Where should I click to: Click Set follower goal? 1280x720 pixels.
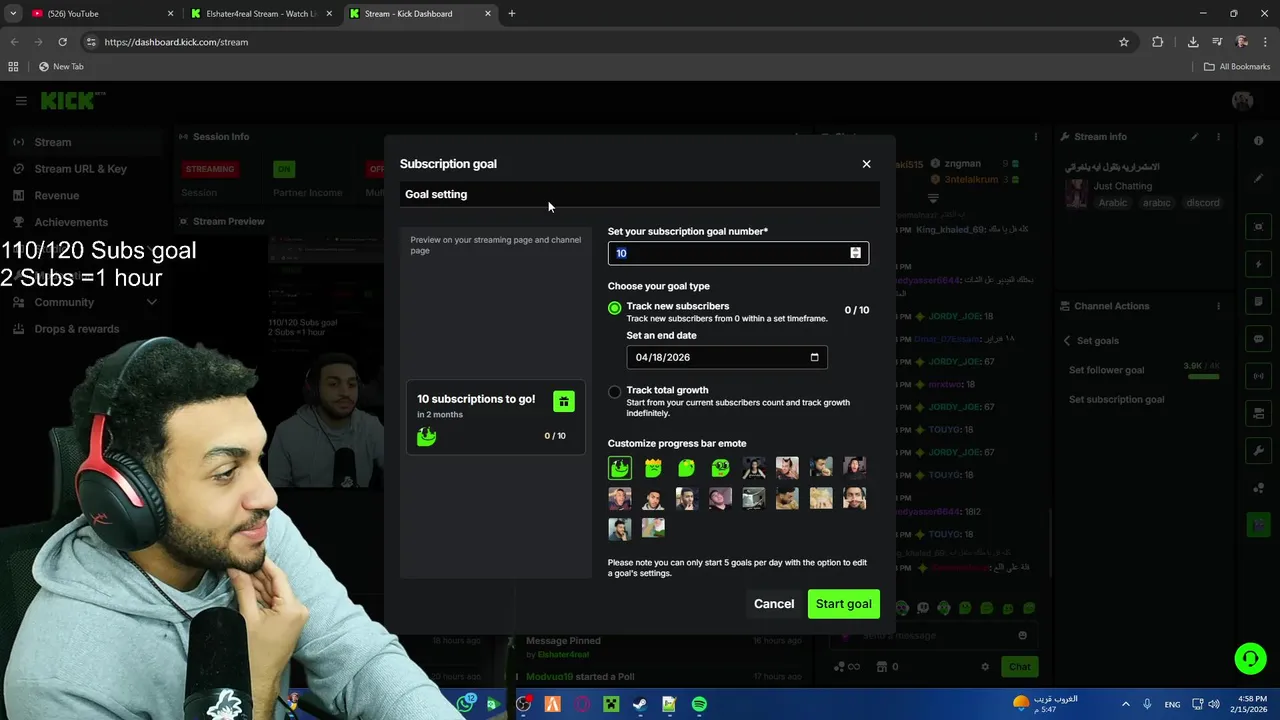(1106, 370)
